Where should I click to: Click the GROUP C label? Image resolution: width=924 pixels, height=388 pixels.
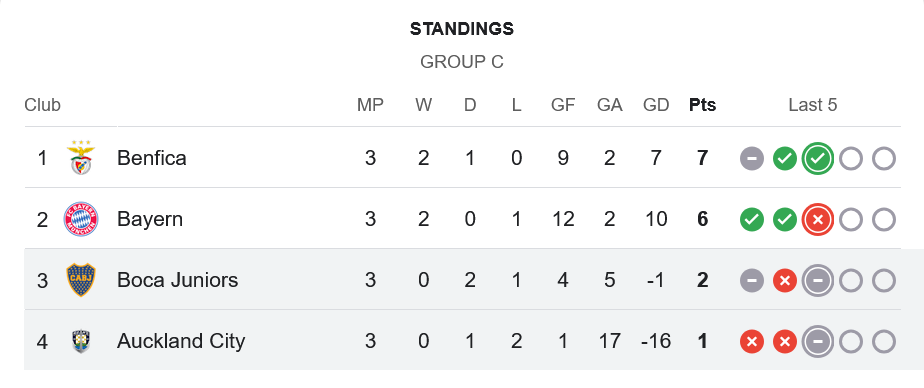[x=462, y=62]
